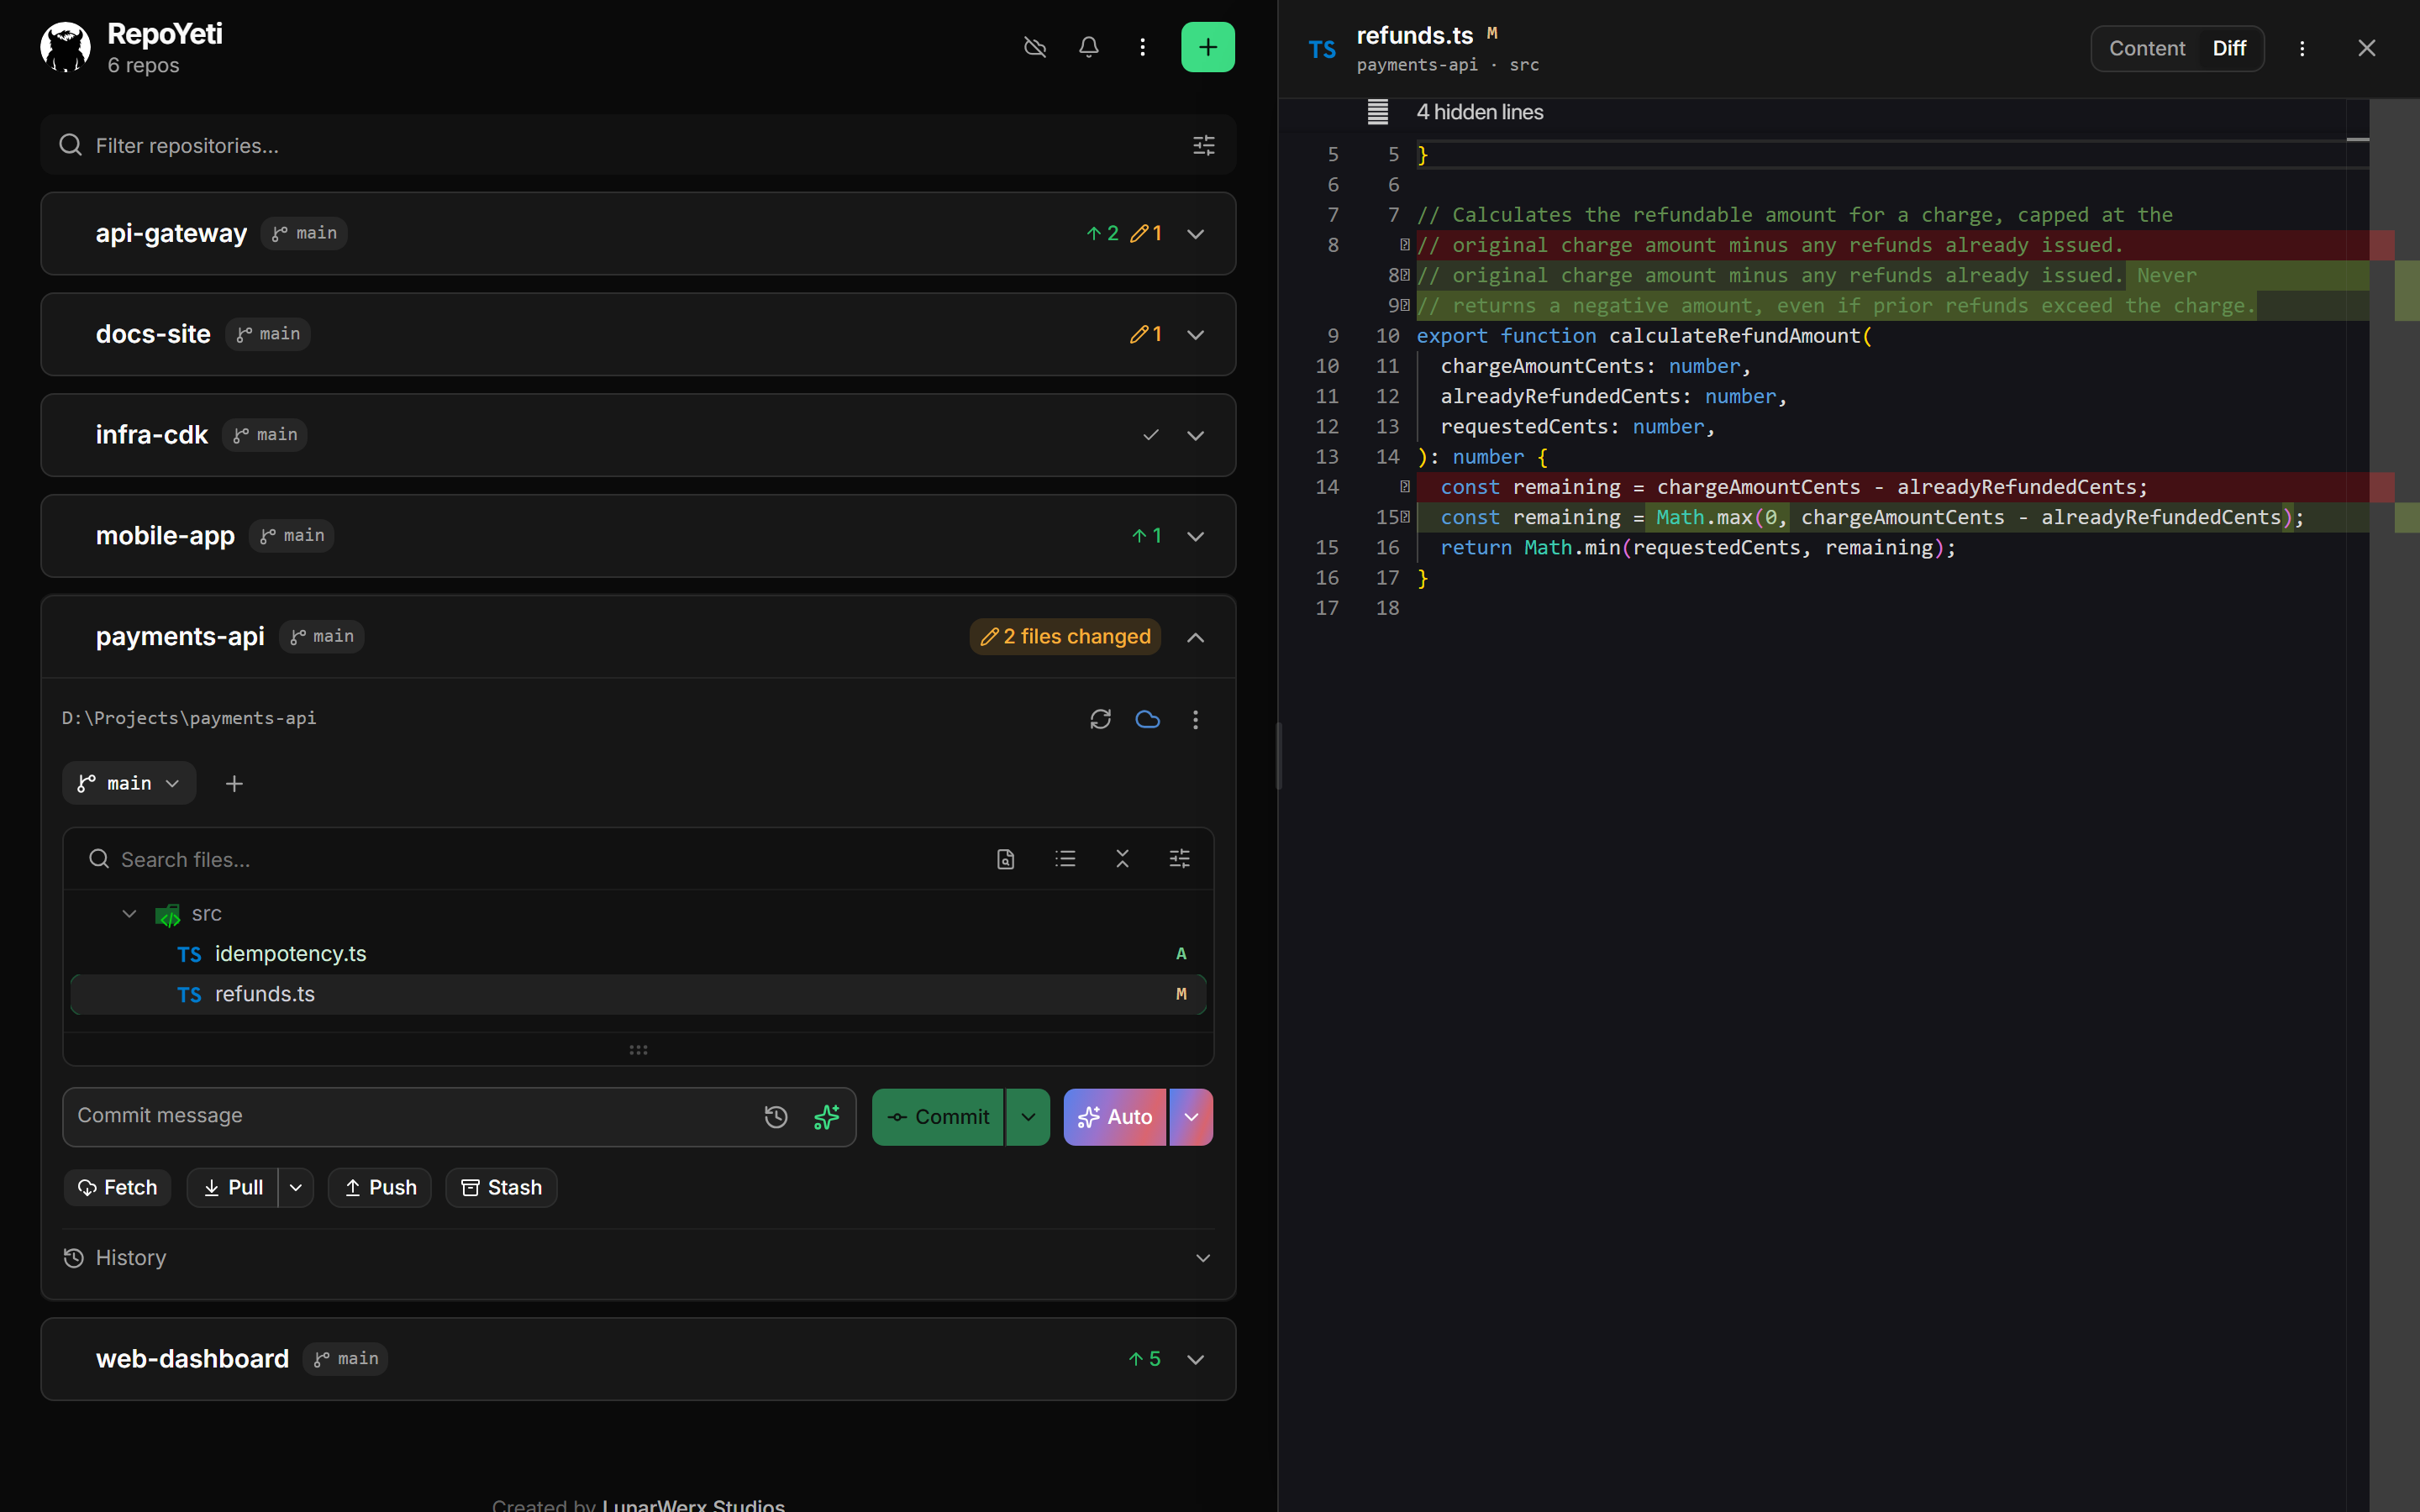Open commit message history icon
The image size is (2420, 1512).
click(x=776, y=1117)
